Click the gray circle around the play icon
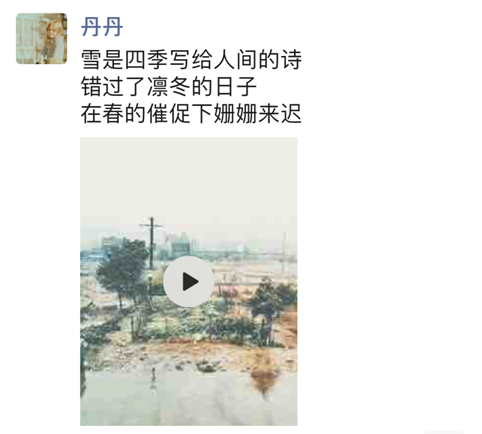482x434 pixels. click(x=189, y=281)
